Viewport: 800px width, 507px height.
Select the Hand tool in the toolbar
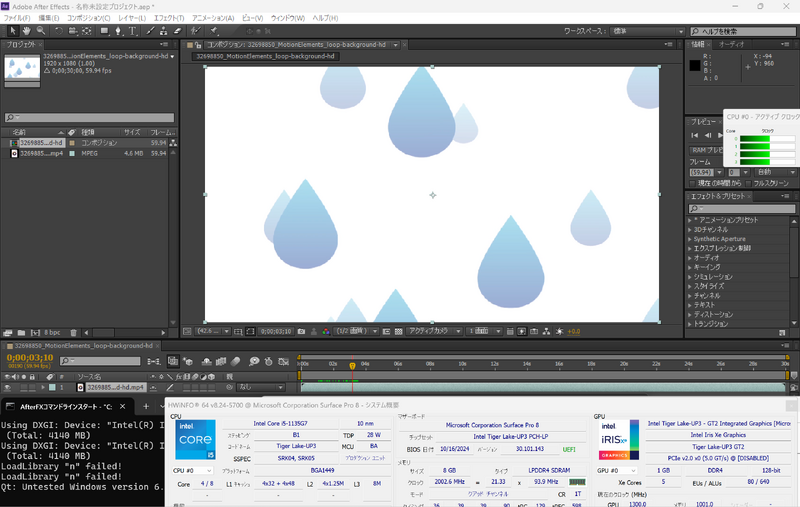click(26, 31)
